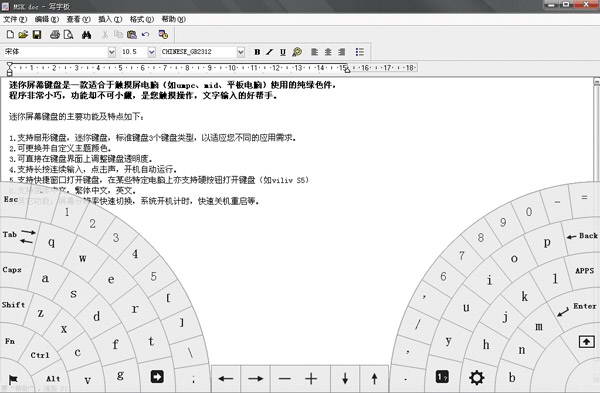Click the Undo toolbar icon

145,35
